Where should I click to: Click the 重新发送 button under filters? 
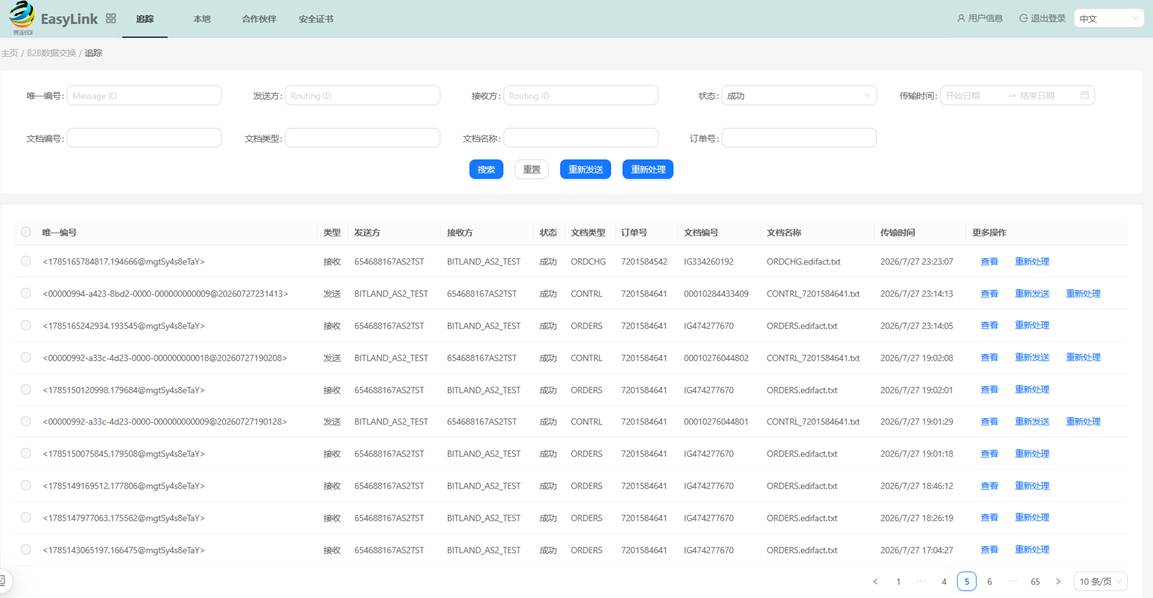585,169
